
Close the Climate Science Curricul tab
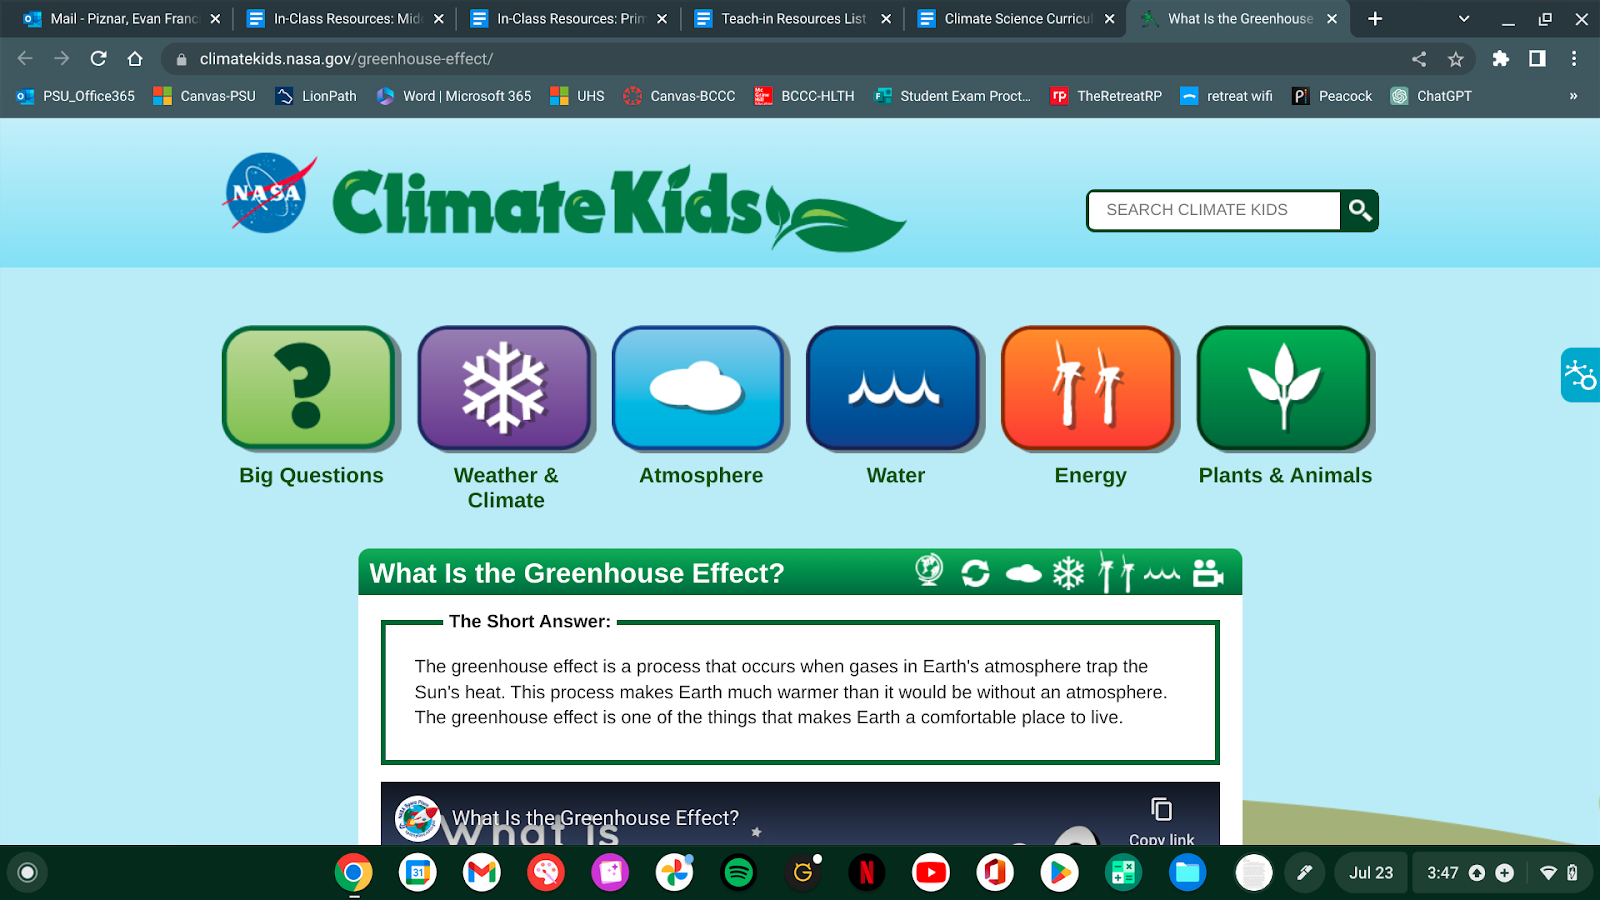pos(1109,19)
